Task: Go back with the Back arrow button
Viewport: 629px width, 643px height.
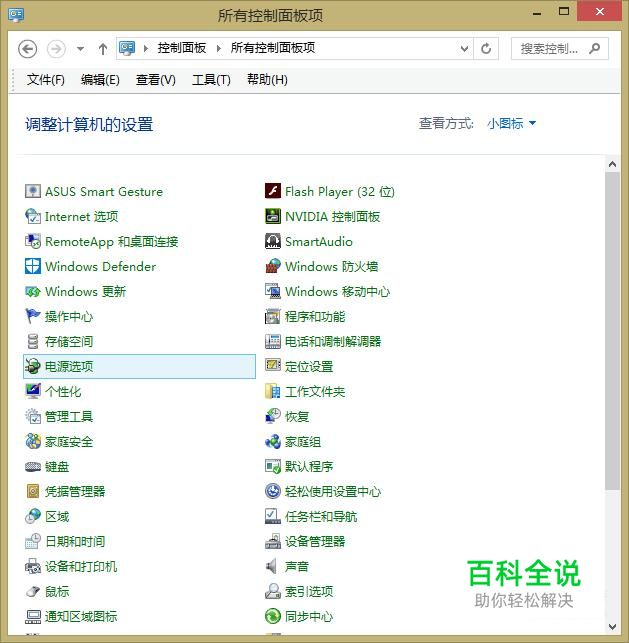Action: point(27,49)
